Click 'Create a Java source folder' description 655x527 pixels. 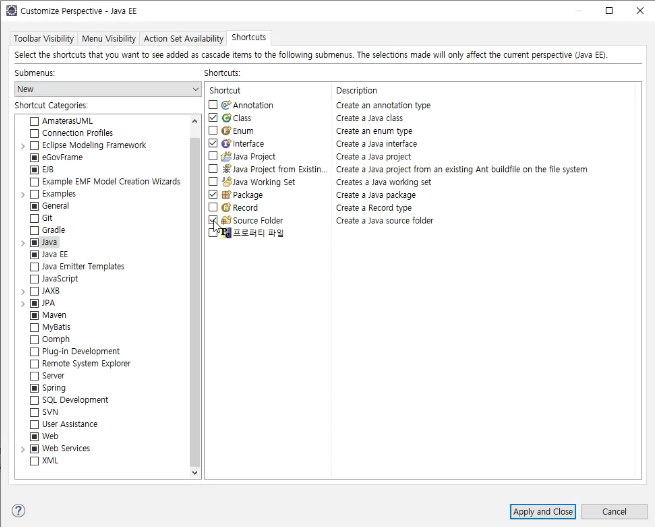pos(384,220)
